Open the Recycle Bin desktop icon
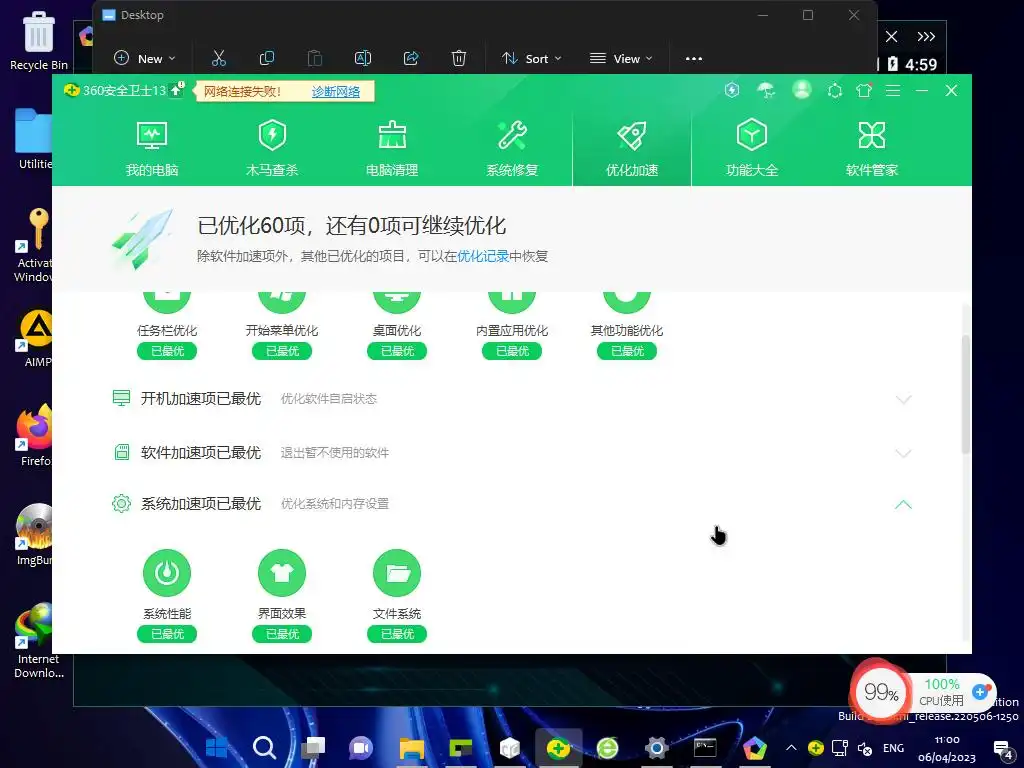This screenshot has height=768, width=1024. click(39, 40)
